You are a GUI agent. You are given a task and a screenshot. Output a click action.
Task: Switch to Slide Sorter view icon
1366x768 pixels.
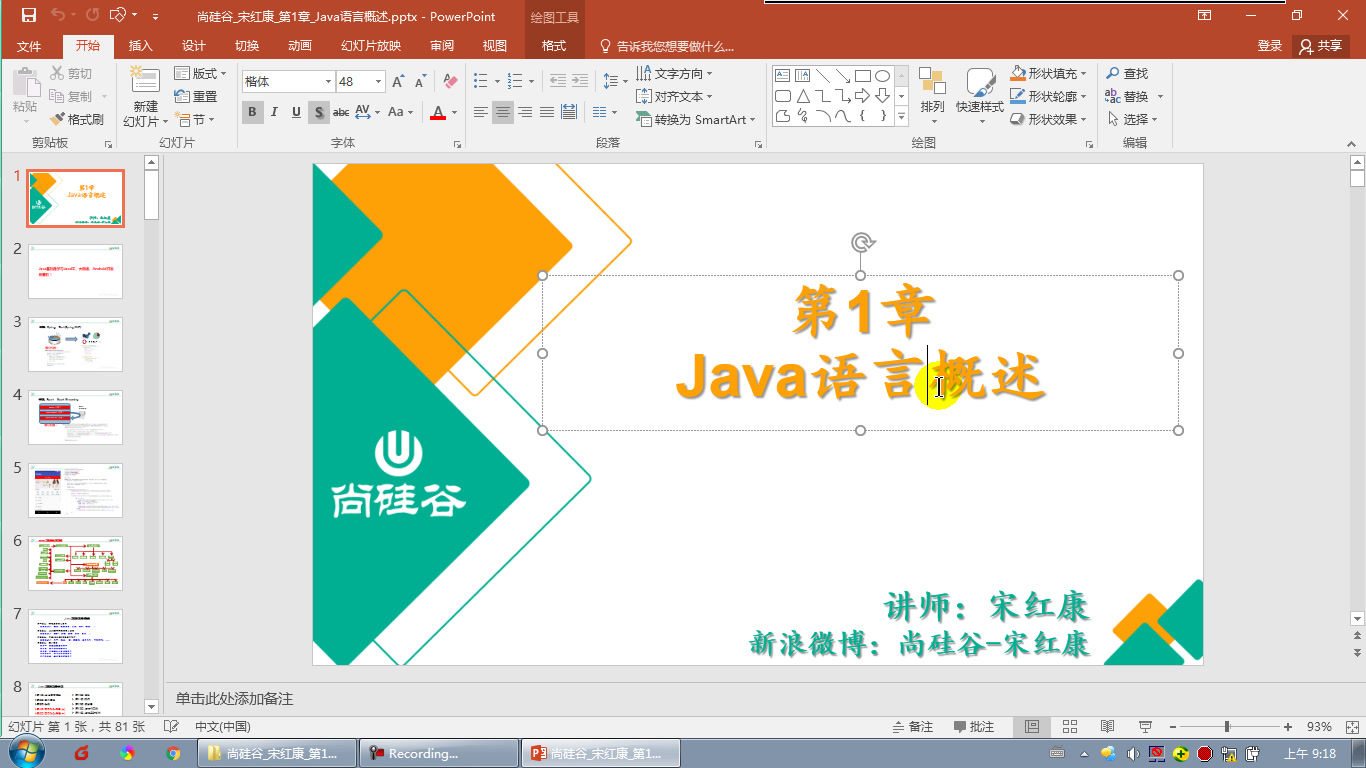click(1070, 727)
